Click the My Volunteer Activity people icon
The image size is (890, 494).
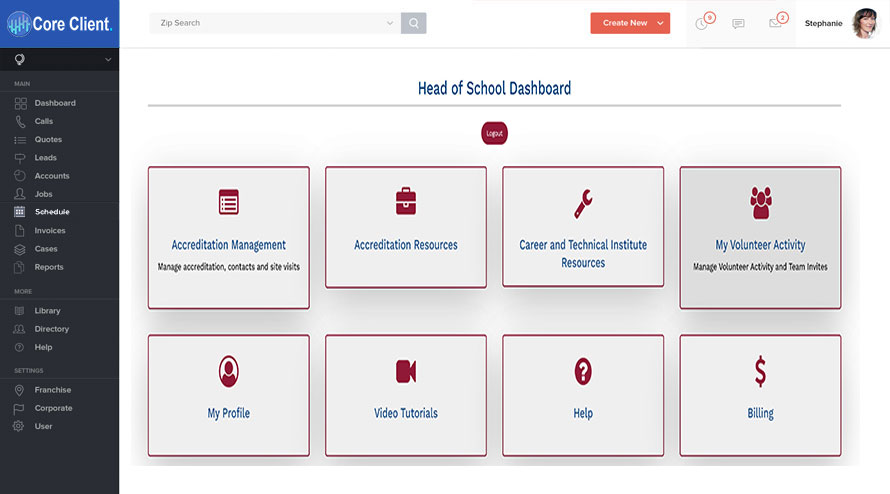tap(761, 202)
